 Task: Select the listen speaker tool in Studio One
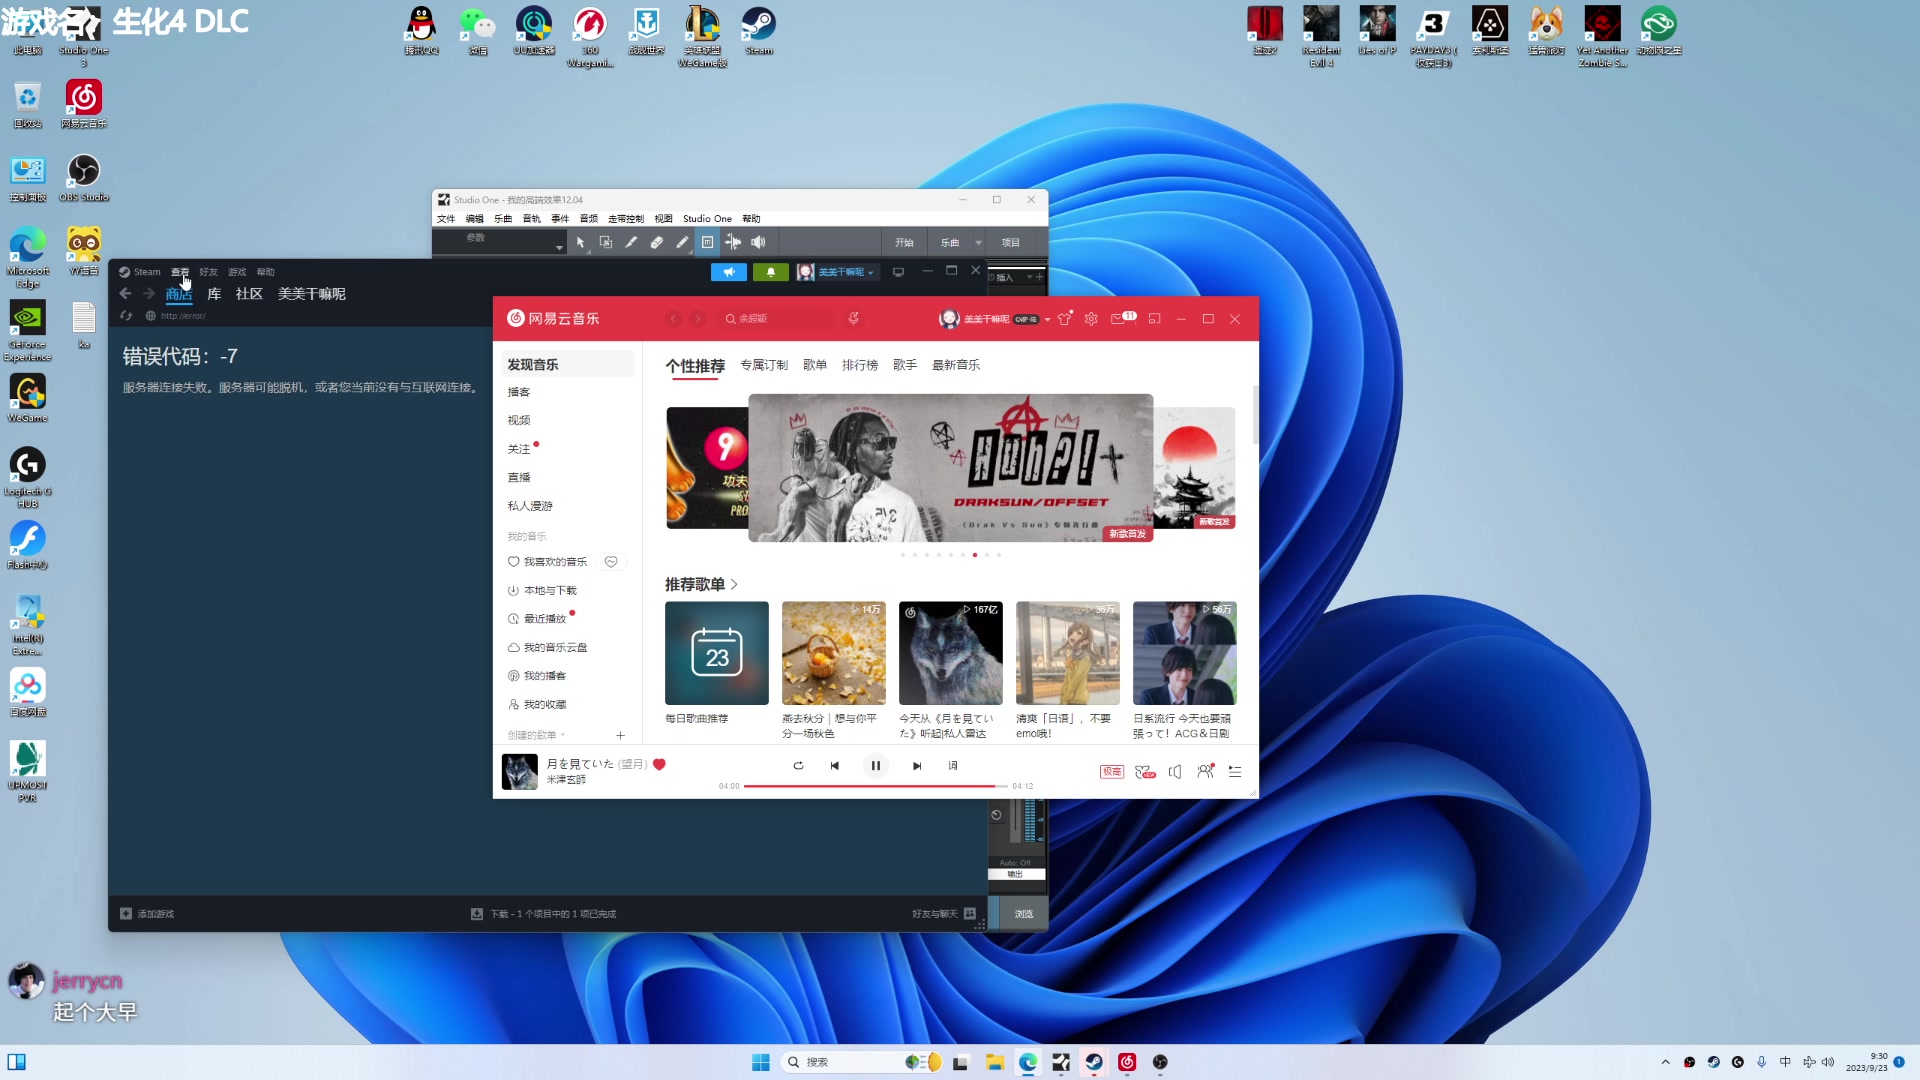(758, 242)
